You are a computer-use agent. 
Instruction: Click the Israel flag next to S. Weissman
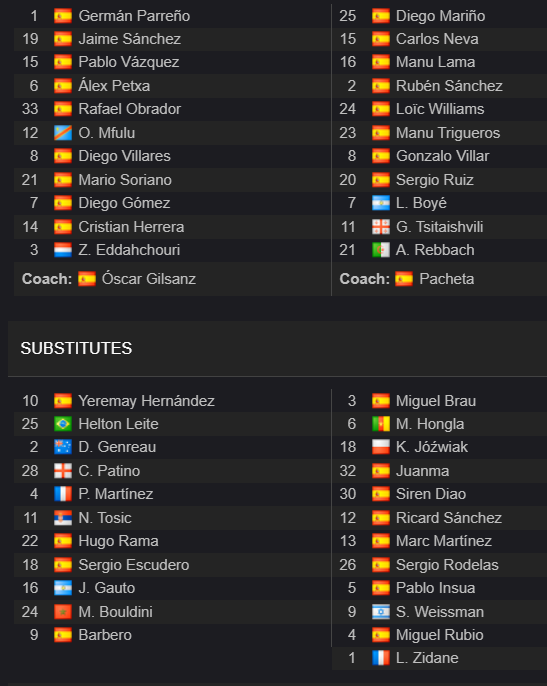(381, 612)
